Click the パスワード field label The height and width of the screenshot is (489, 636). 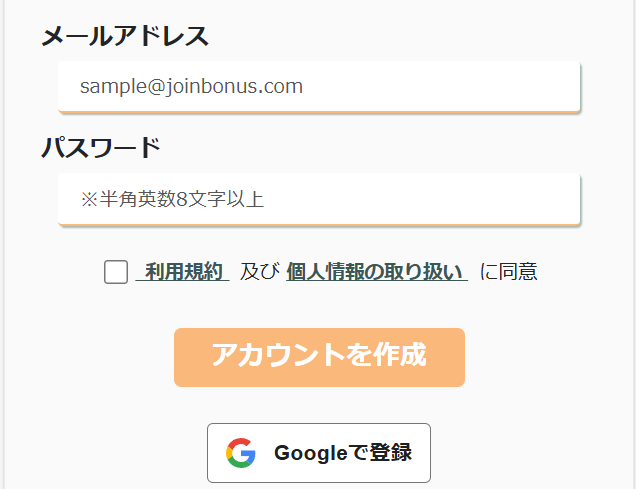(x=101, y=147)
